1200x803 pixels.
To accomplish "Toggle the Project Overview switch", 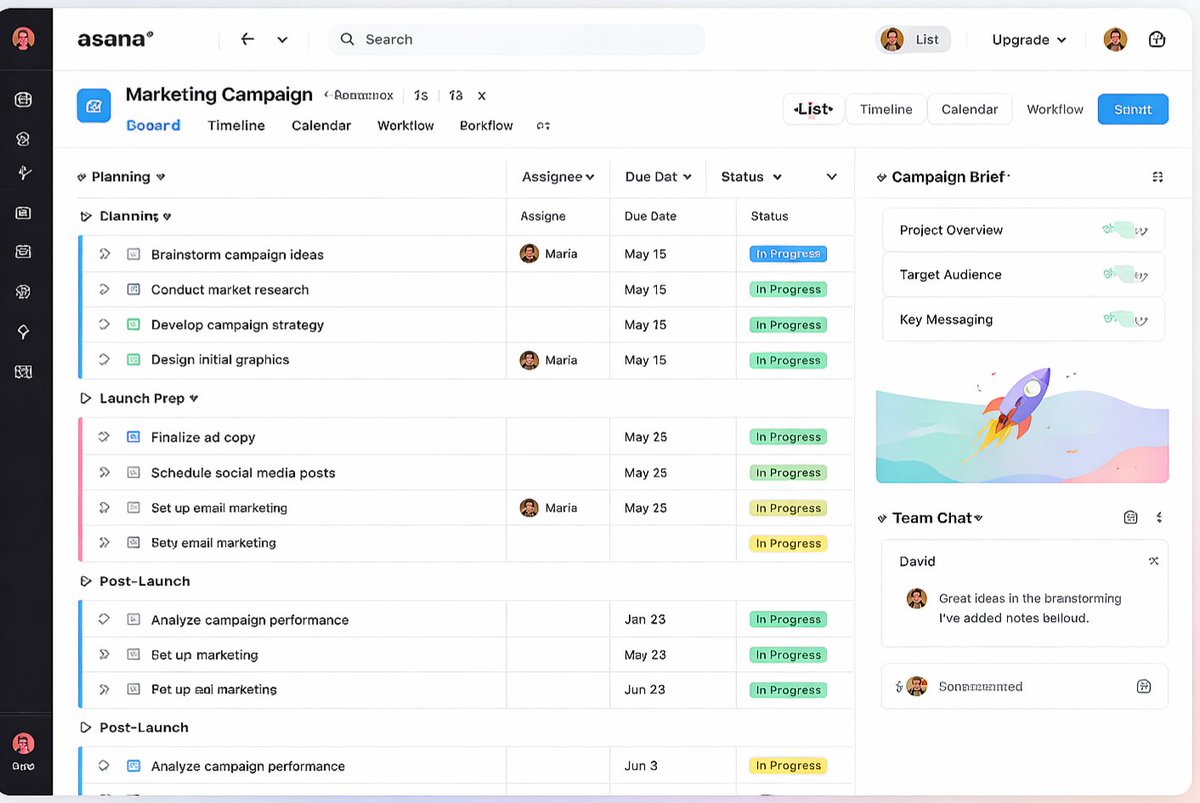I will [x=1125, y=230].
